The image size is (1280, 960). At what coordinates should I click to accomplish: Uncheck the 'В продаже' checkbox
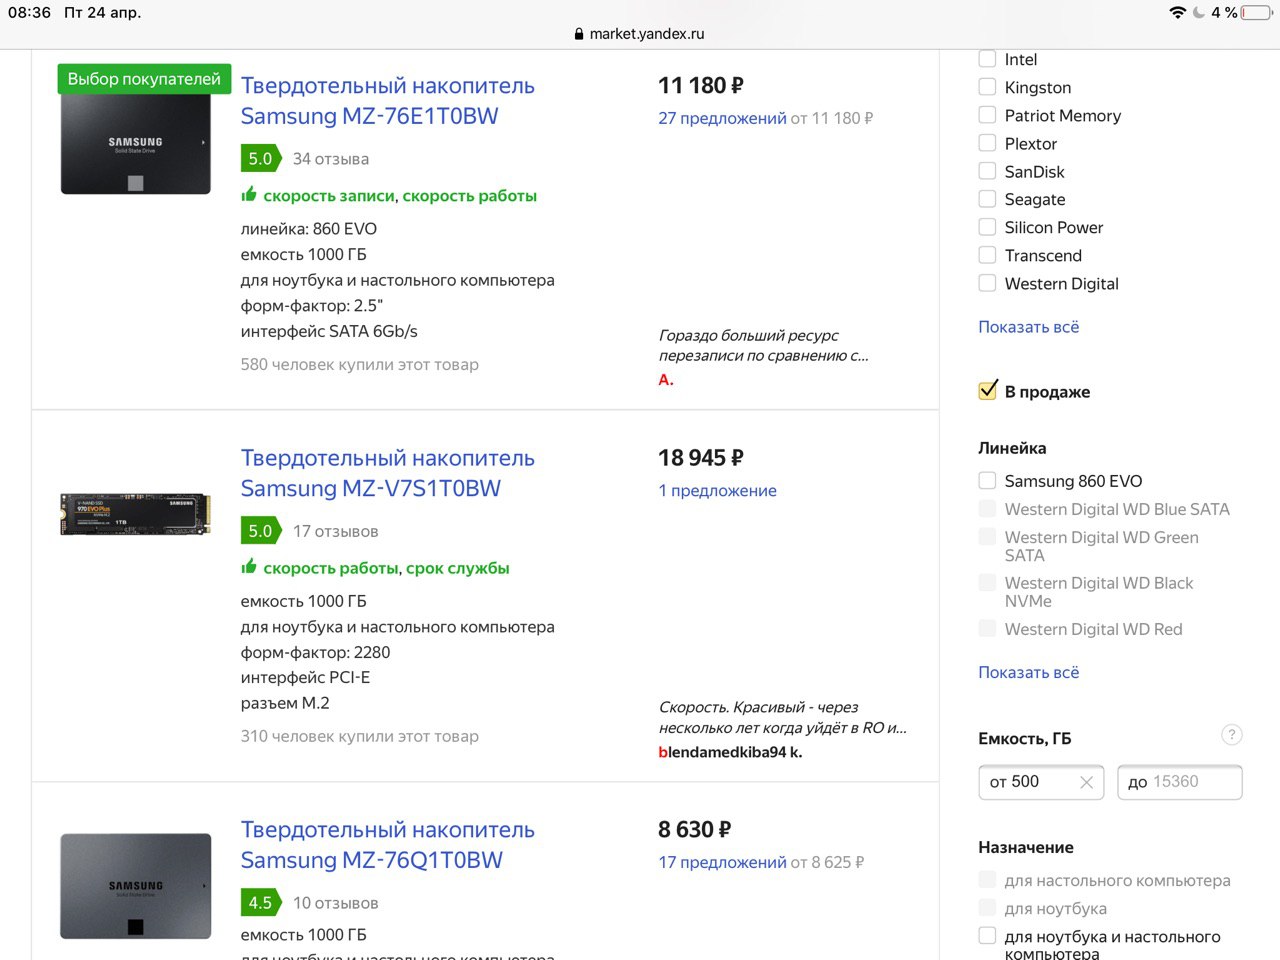pos(987,391)
